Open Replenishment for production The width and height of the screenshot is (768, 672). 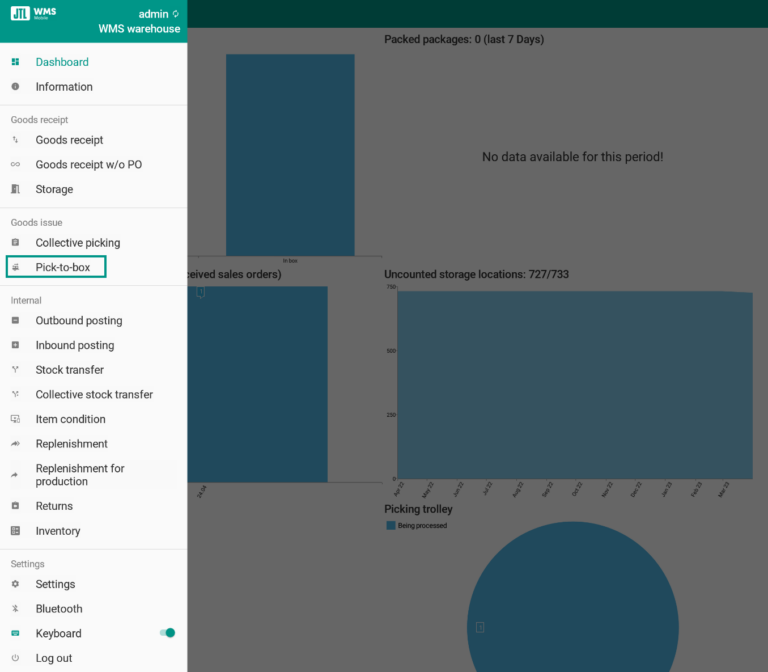pos(80,475)
